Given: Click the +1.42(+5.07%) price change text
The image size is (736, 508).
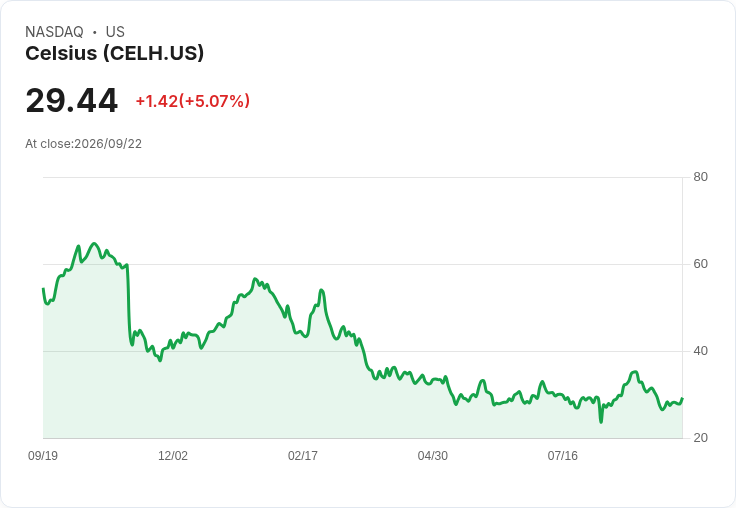Looking at the screenshot, I should pyautogui.click(x=192, y=101).
